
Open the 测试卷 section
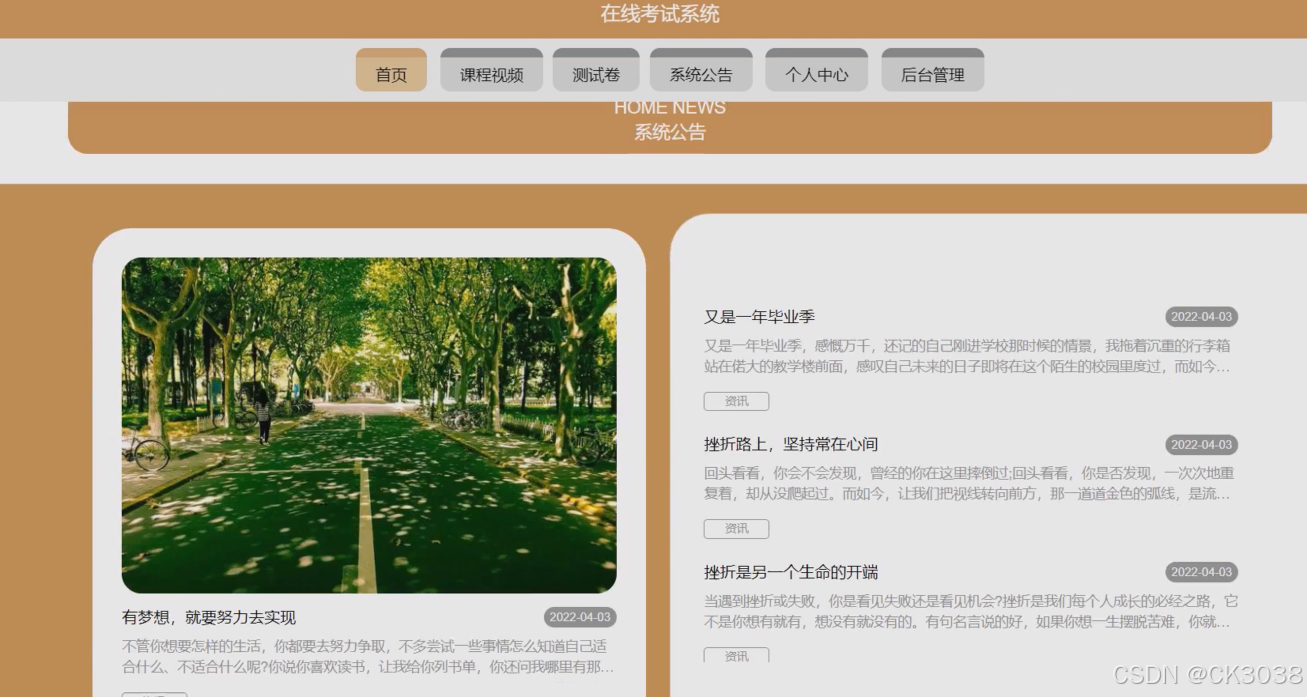(596, 71)
